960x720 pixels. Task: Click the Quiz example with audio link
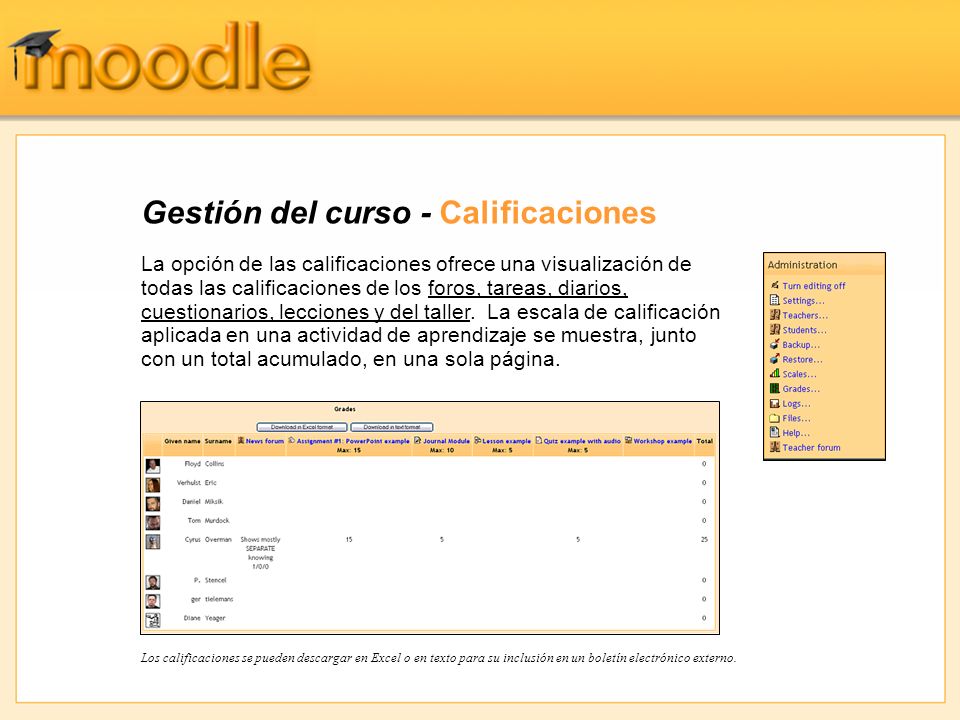click(x=582, y=441)
